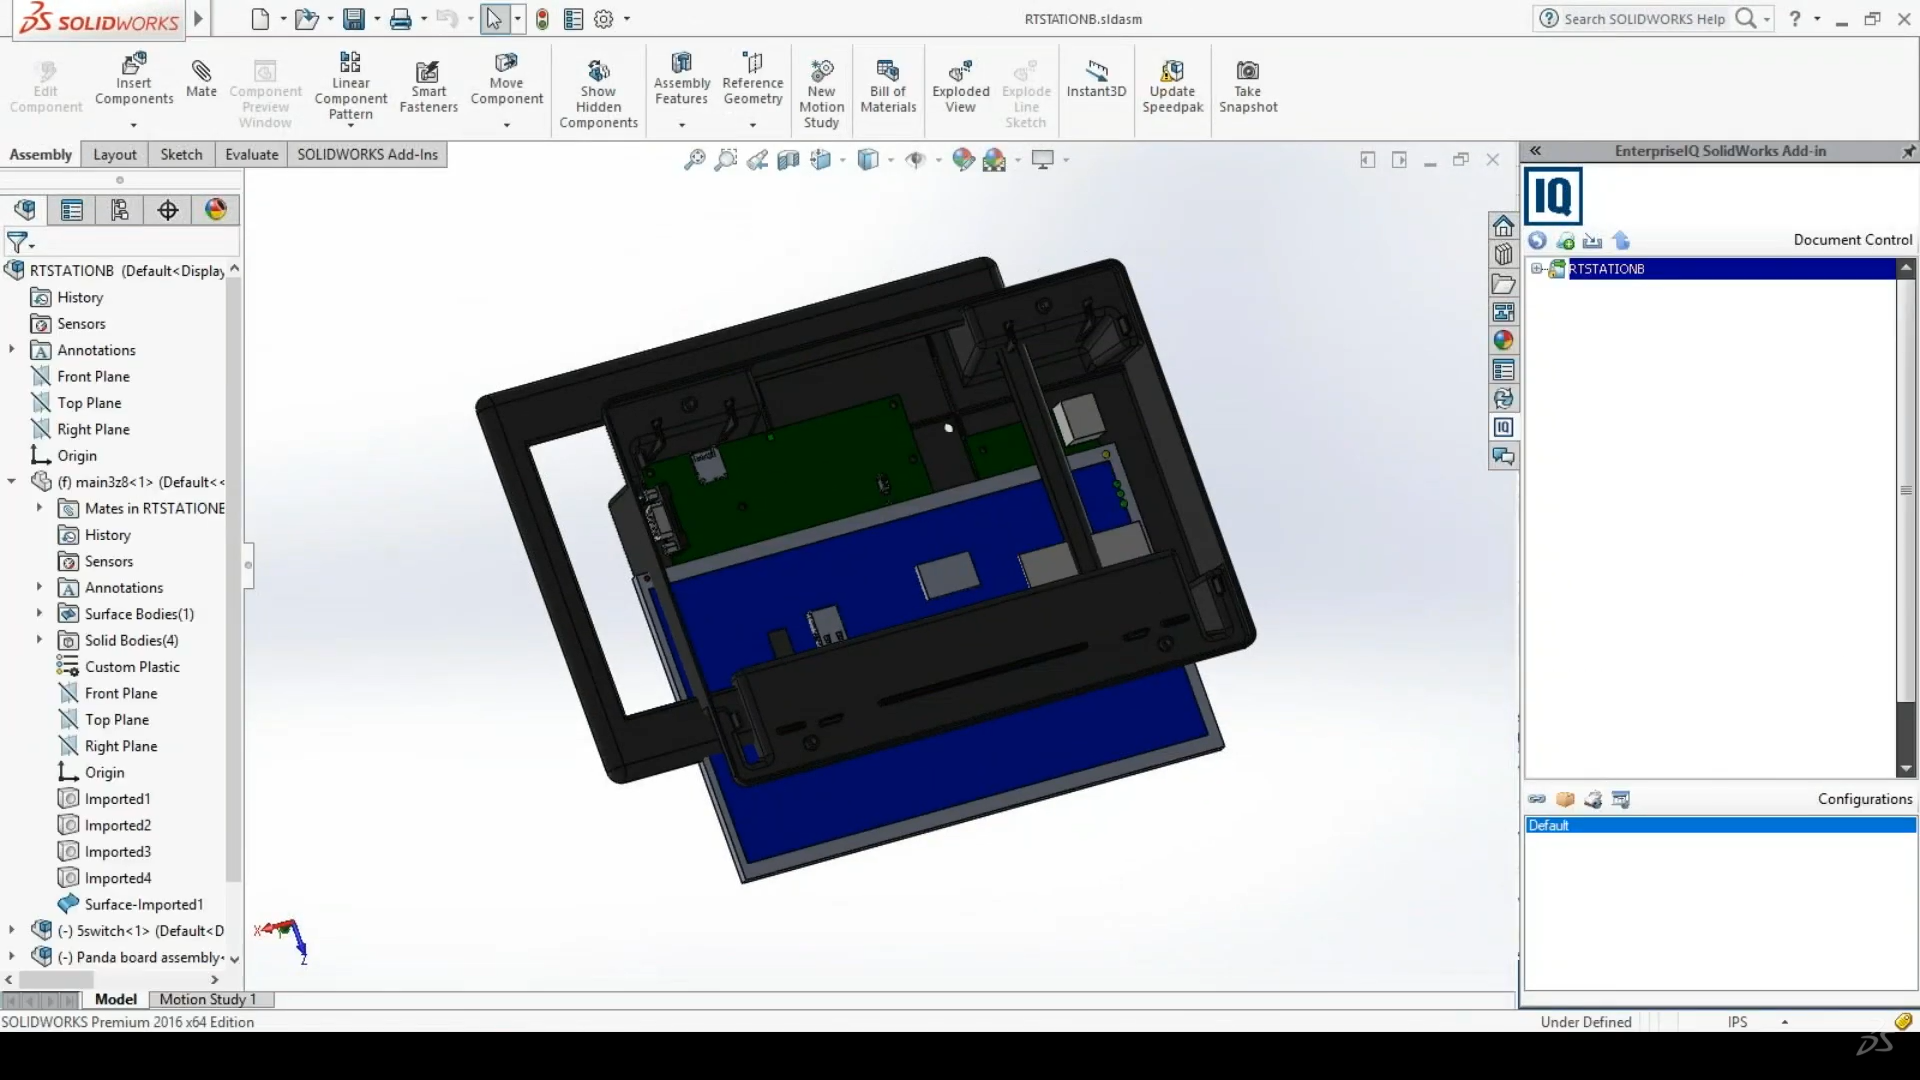Click Section View icon

pos(788,160)
